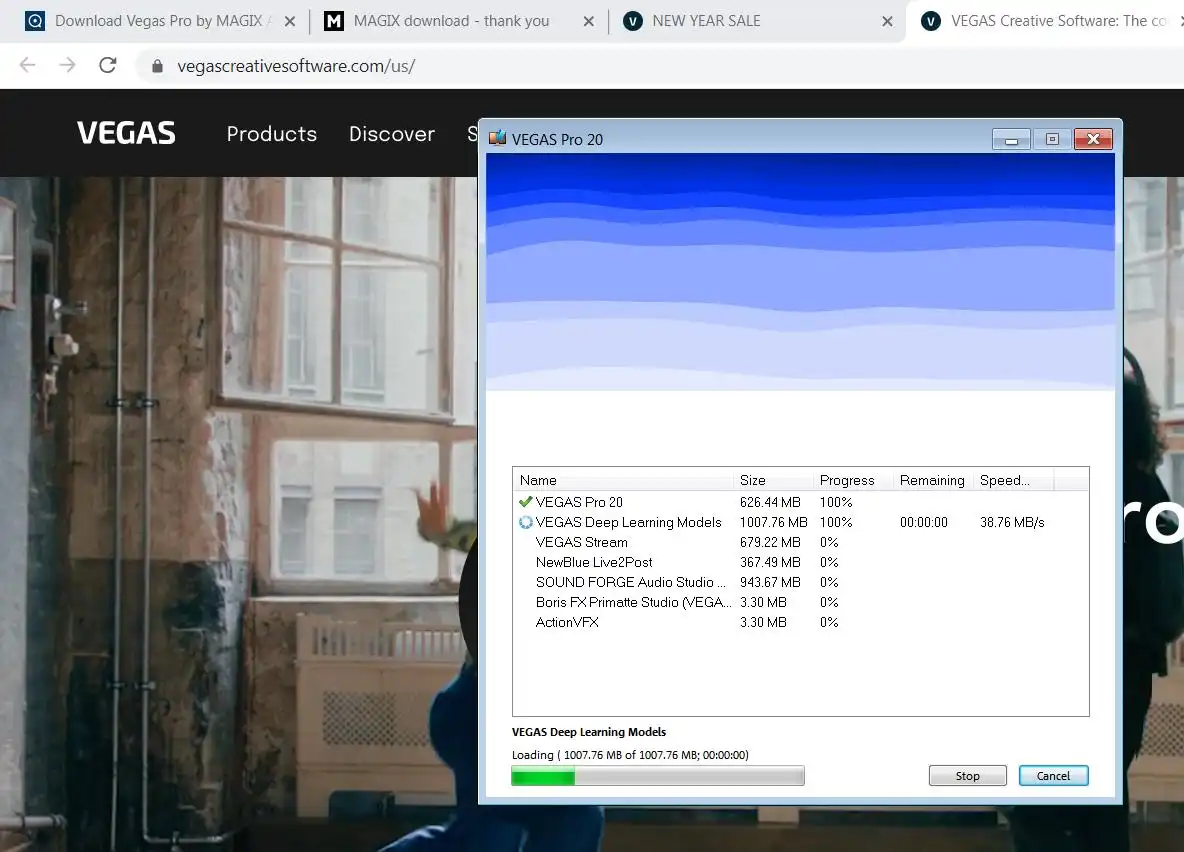Click the MAGIX tab favicon

point(334,21)
